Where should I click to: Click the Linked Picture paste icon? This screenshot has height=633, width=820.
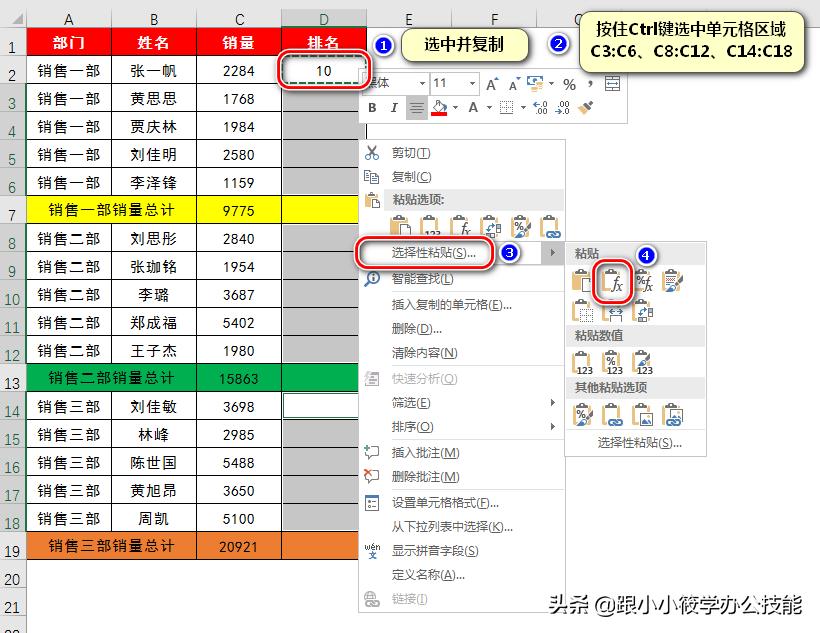tap(674, 415)
